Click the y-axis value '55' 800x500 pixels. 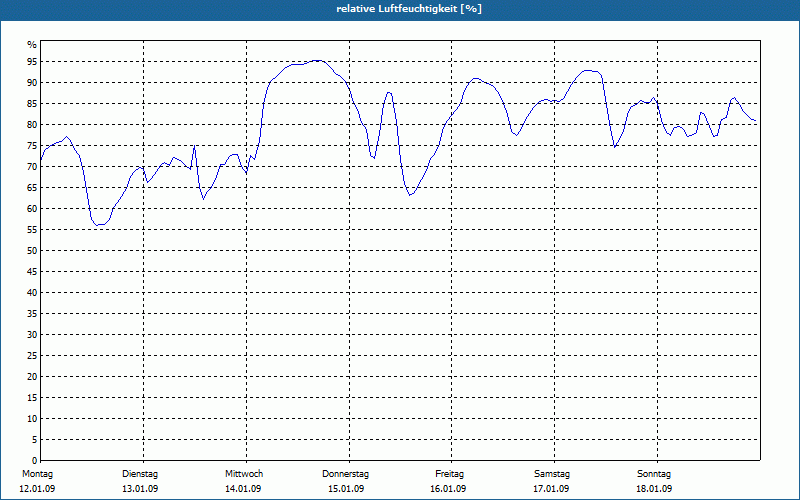pyautogui.click(x=32, y=230)
